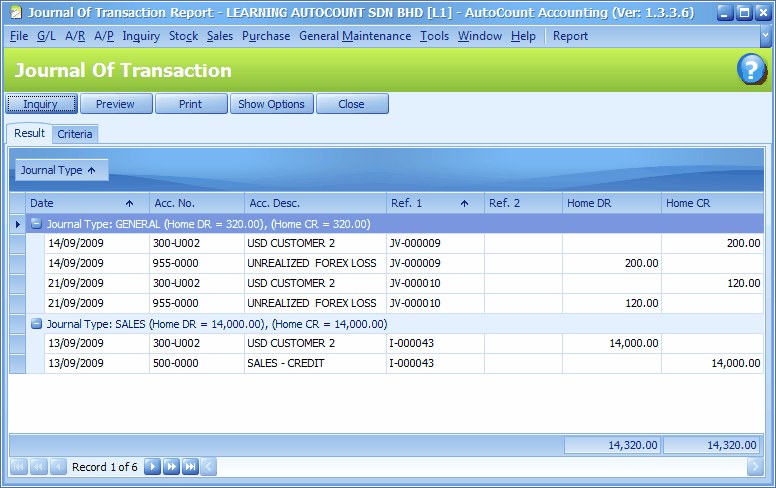Click the Journal Type grouping column chip
This screenshot has width=776, height=488.
(58, 170)
